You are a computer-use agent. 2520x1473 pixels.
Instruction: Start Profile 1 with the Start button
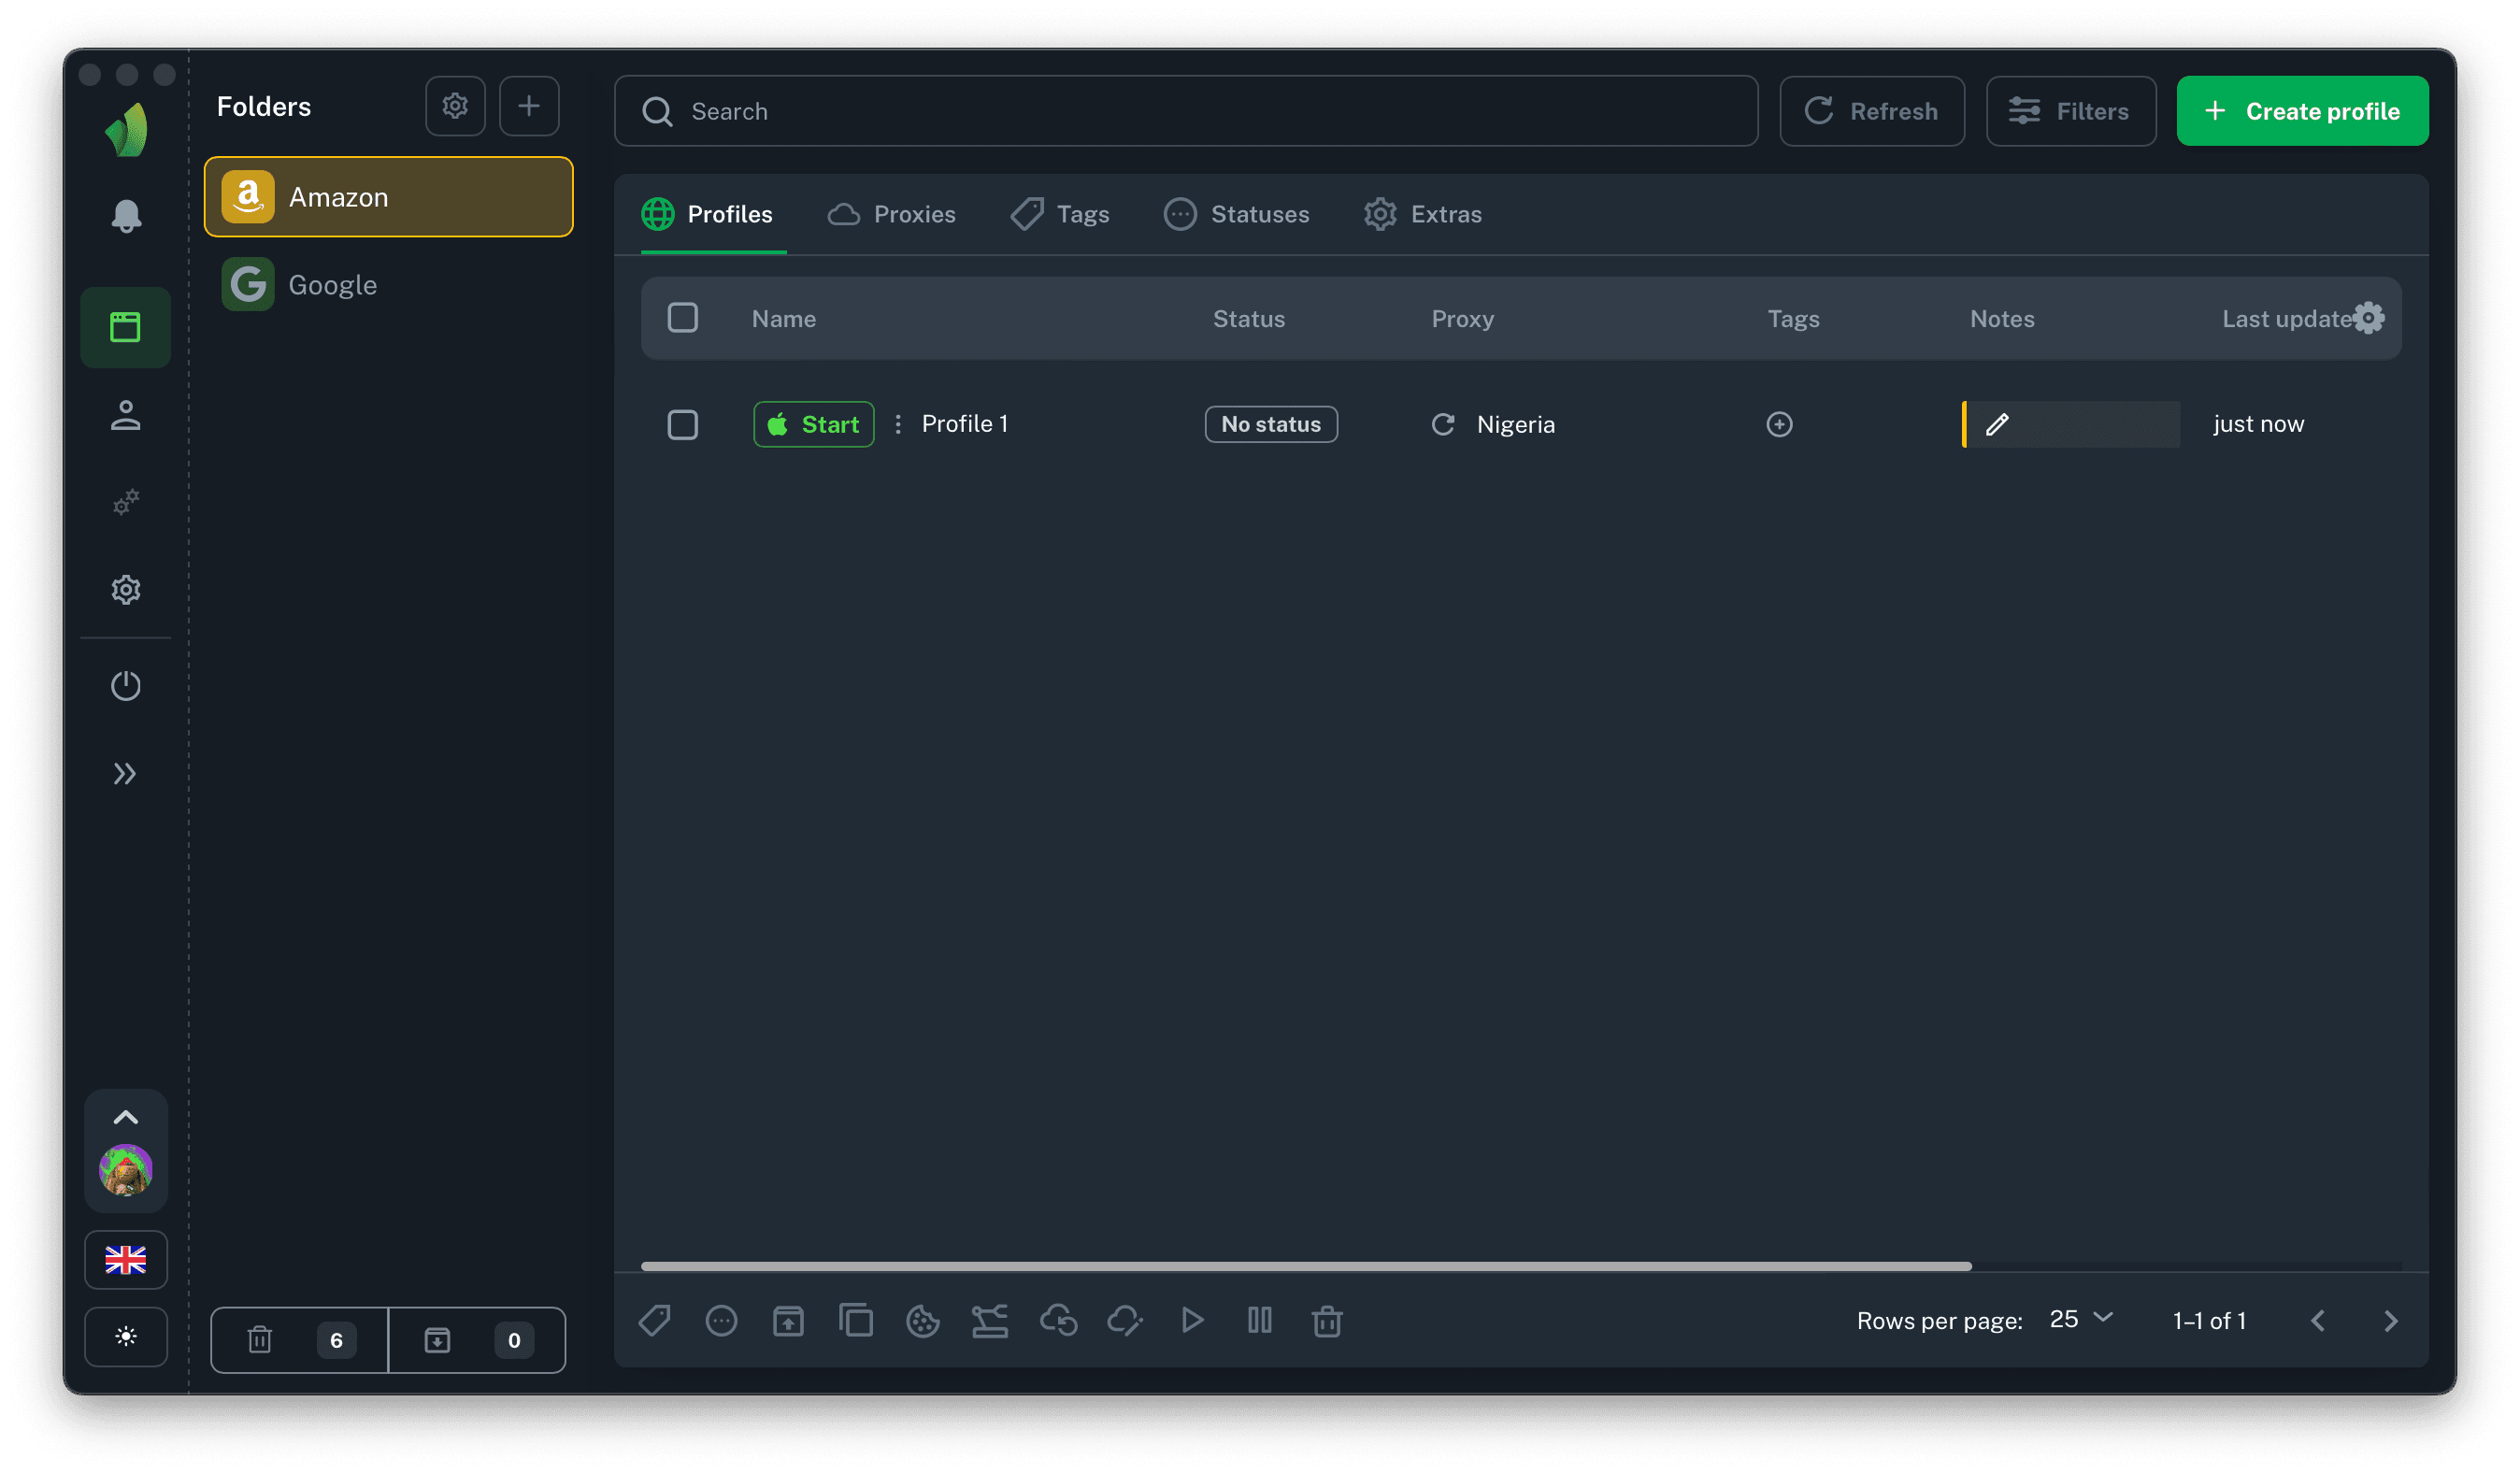point(813,424)
